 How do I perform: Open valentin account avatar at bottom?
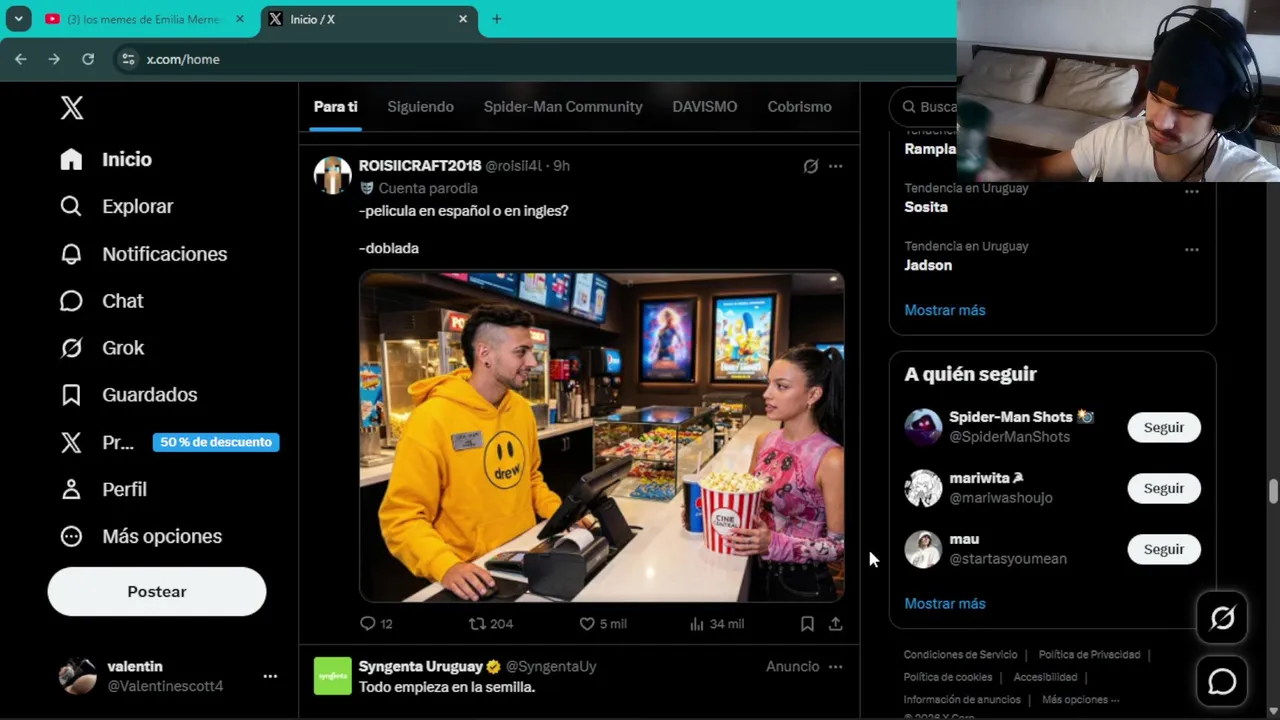tap(78, 676)
